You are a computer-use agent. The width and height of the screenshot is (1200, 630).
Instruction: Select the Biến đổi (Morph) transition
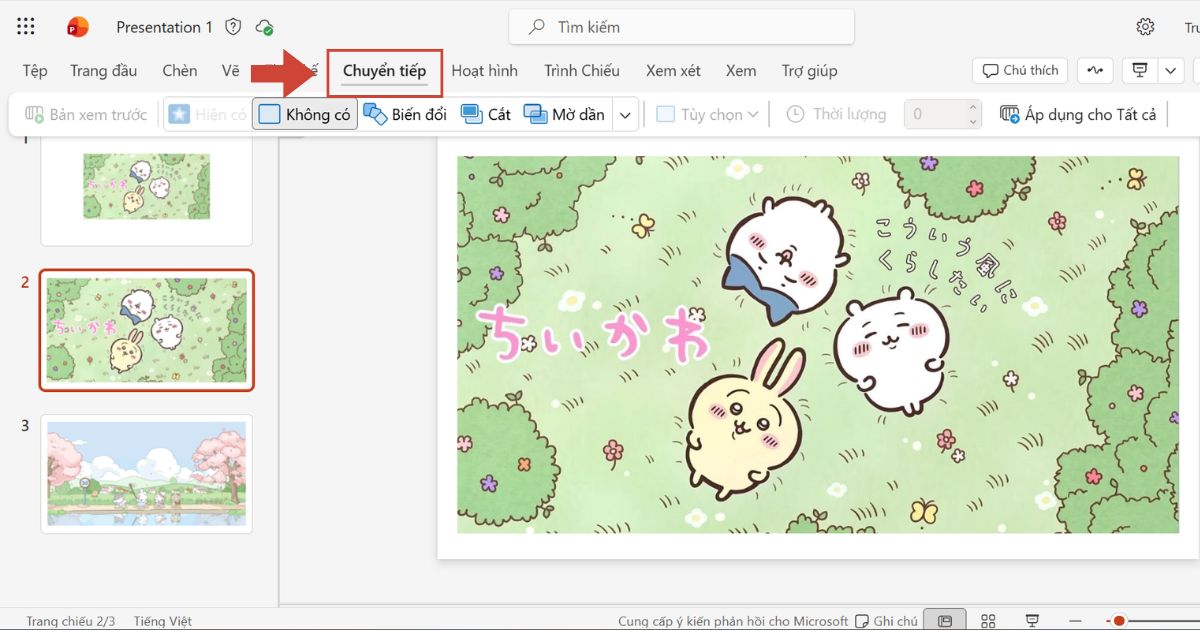pyautogui.click(x=404, y=114)
